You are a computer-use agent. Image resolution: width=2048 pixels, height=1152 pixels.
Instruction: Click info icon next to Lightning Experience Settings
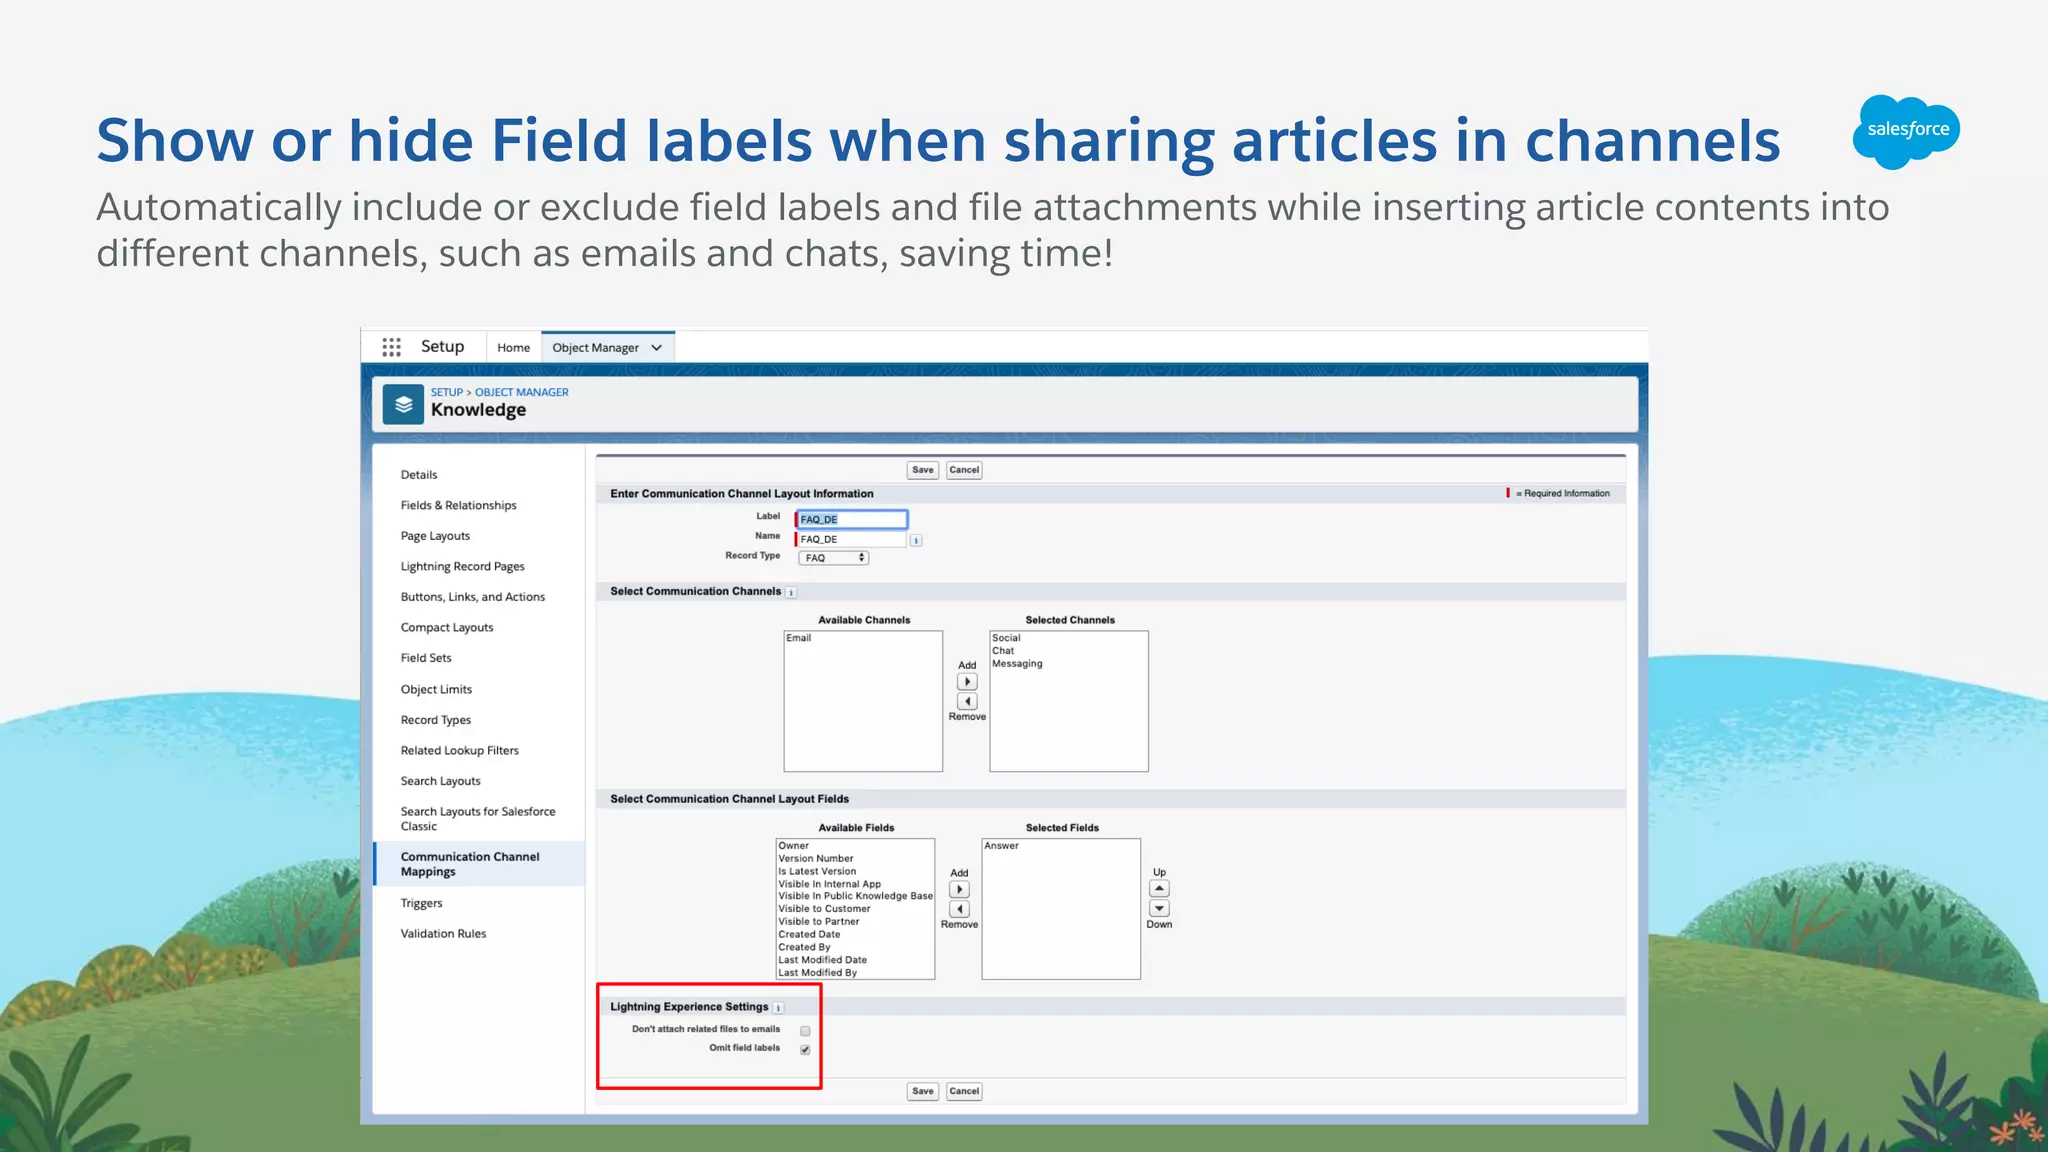(x=778, y=1008)
